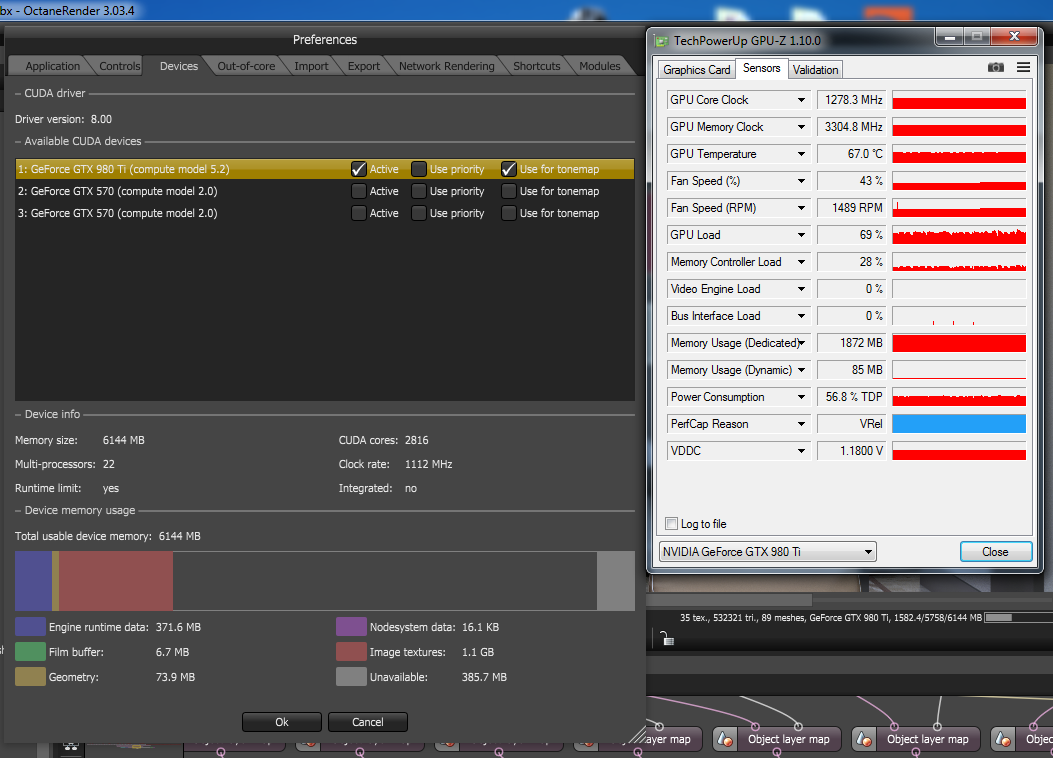Enable Active for device 3 GTX 570

coord(359,213)
